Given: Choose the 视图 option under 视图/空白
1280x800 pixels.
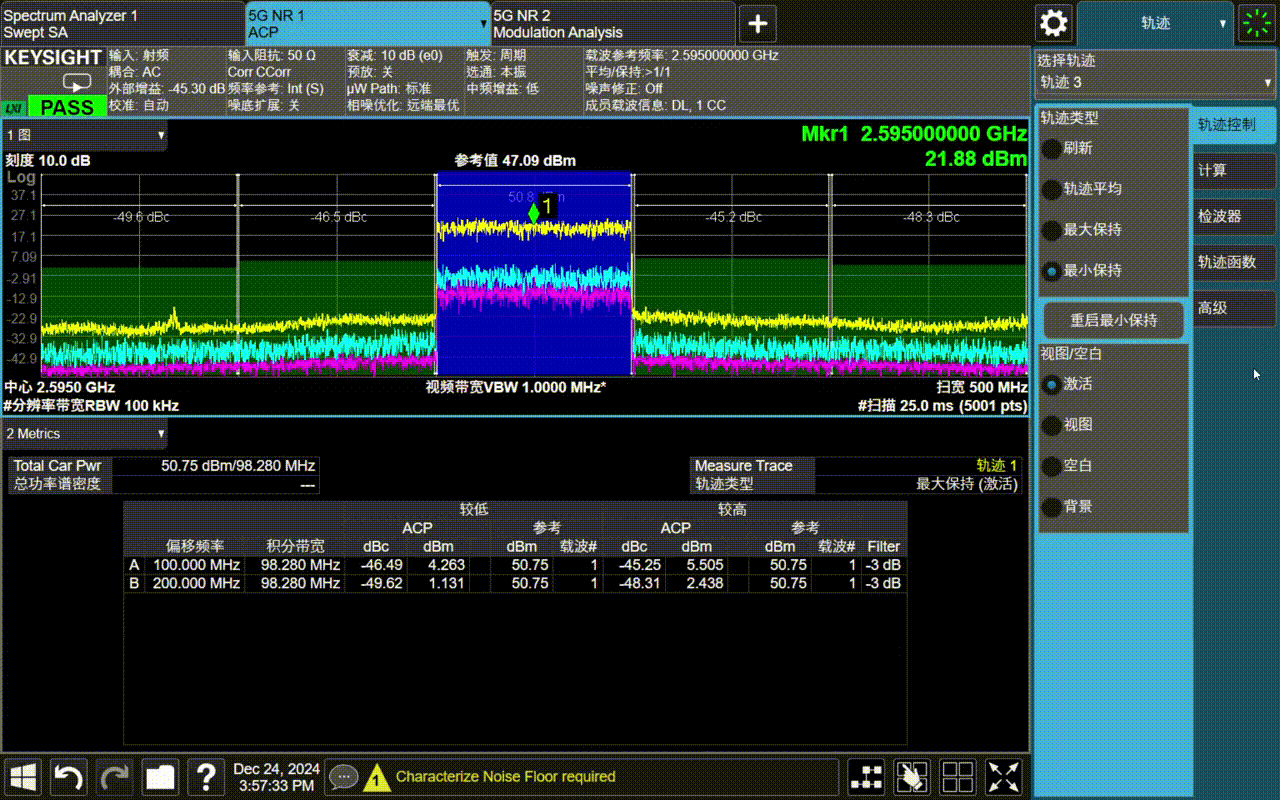Looking at the screenshot, I should 1053,425.
